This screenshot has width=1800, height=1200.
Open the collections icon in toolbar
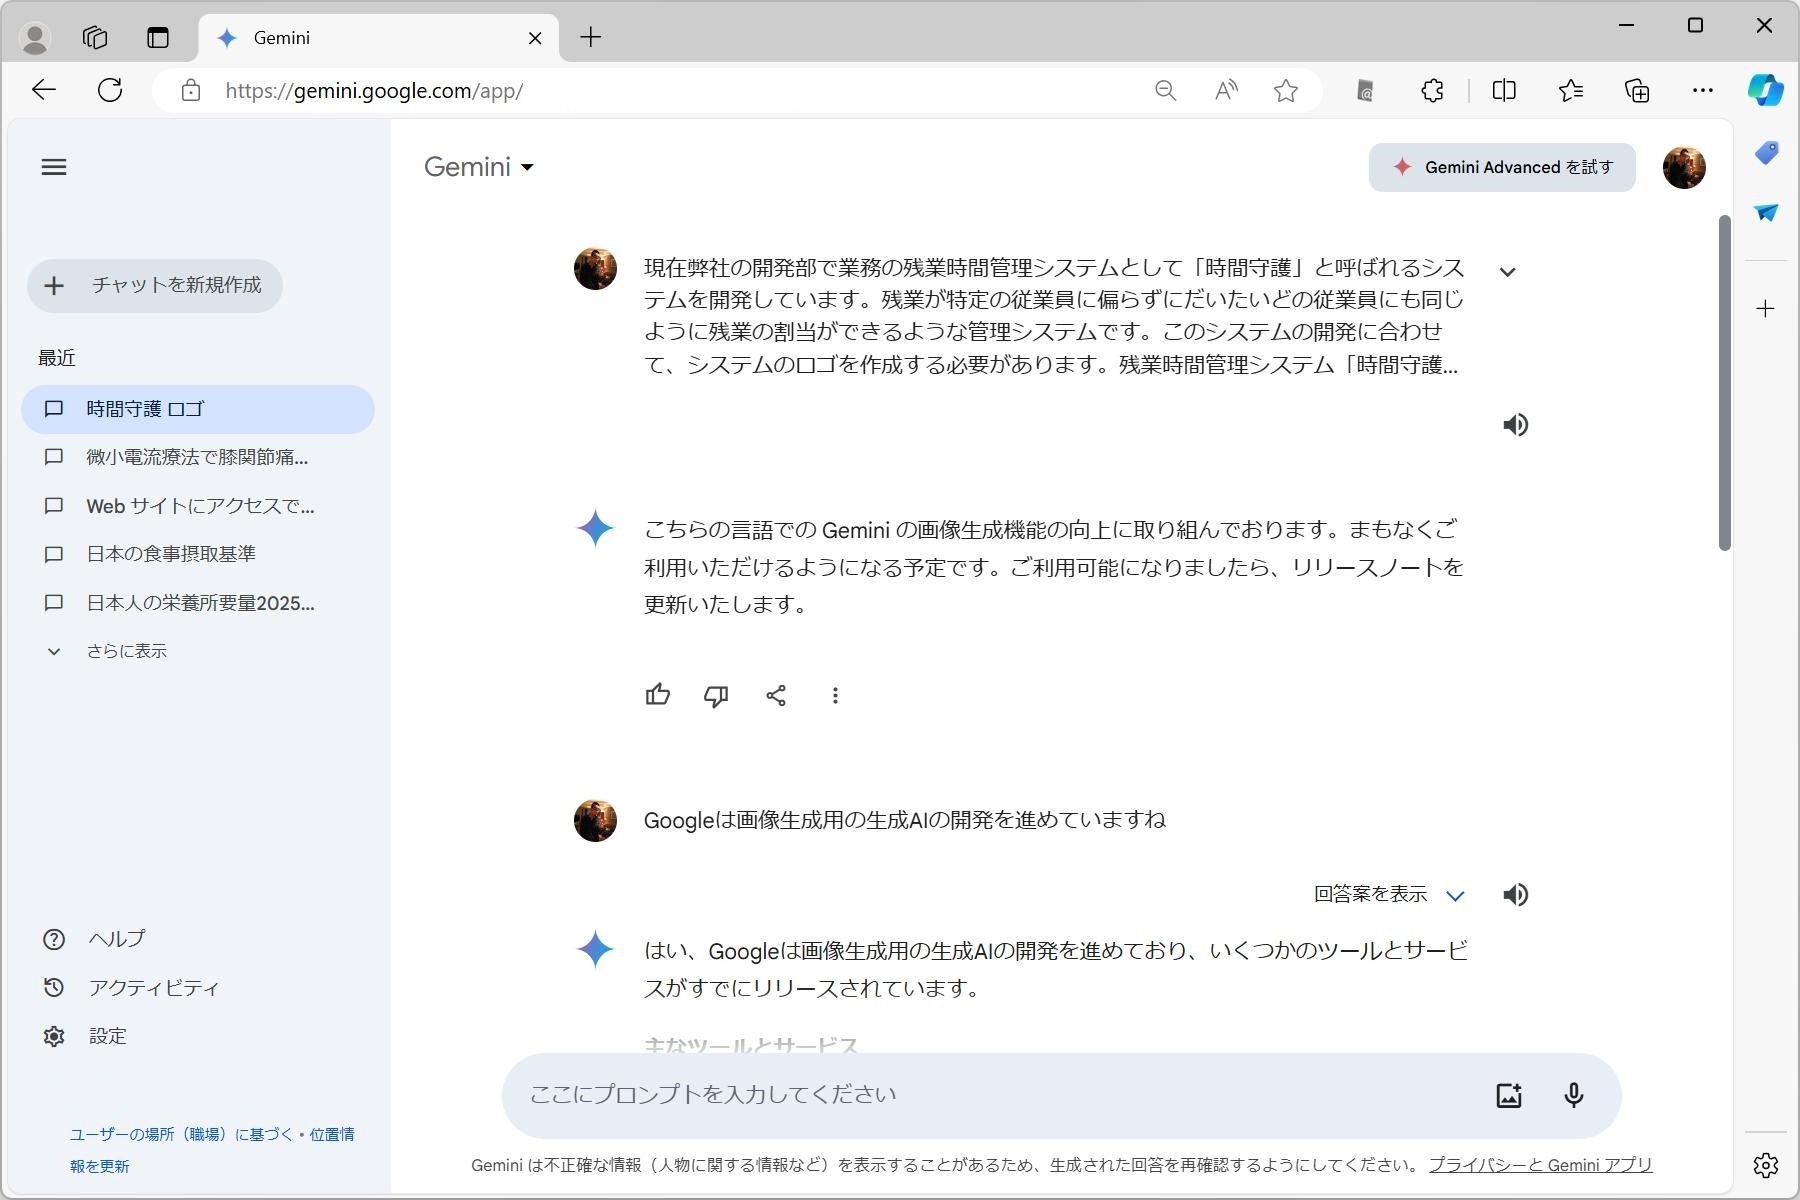(x=1637, y=91)
